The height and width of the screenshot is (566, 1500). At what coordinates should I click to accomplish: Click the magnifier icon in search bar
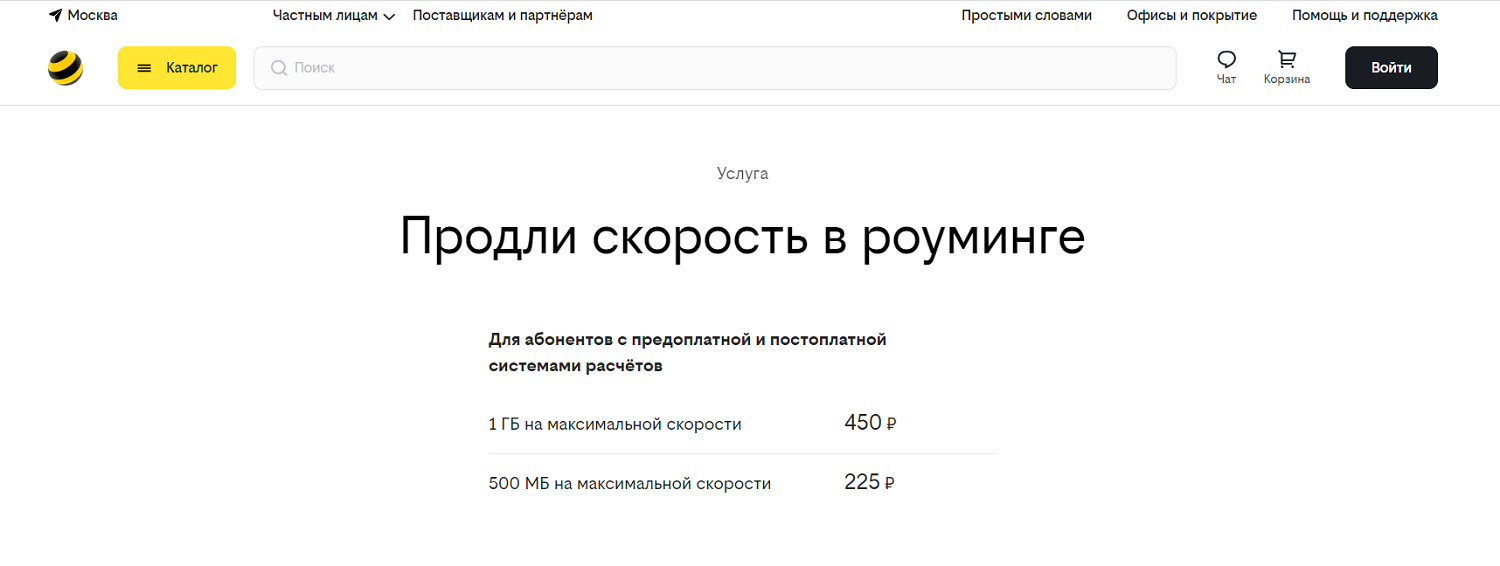[x=279, y=68]
